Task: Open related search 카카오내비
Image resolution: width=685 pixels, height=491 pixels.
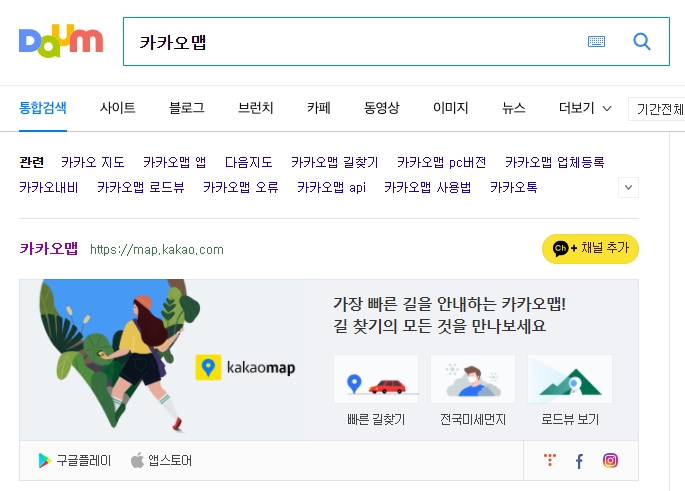Action: (48, 187)
